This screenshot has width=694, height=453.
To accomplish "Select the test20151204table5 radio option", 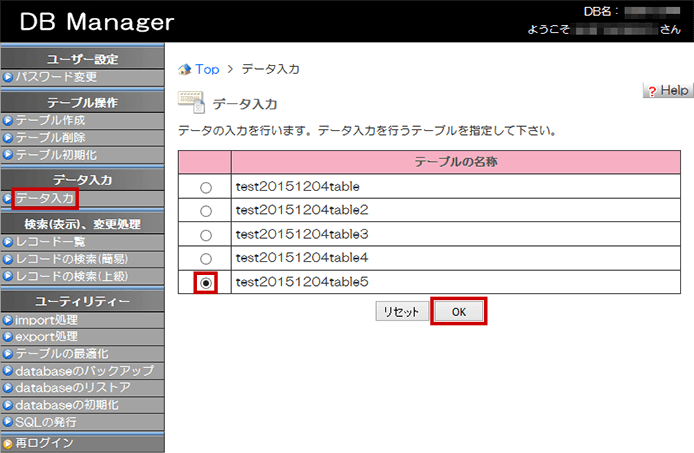I will (206, 283).
